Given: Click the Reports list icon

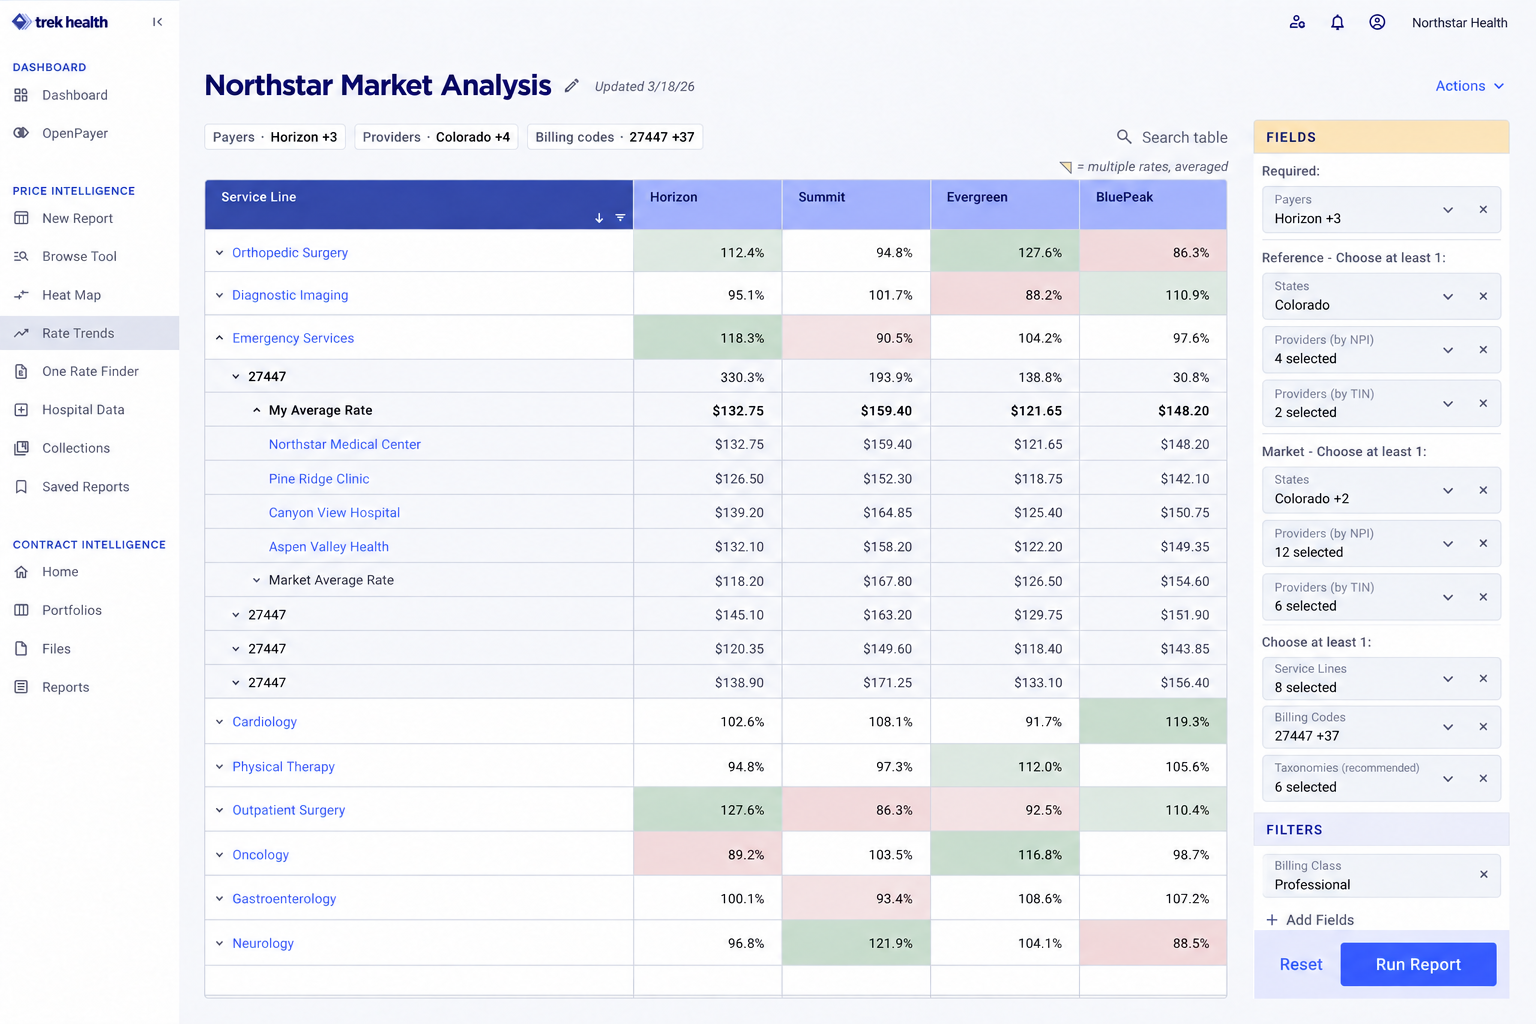Looking at the screenshot, I should tap(21, 687).
